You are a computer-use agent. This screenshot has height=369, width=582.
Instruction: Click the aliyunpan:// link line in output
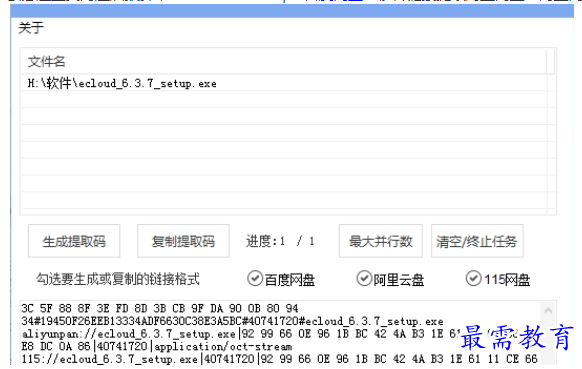point(241,334)
